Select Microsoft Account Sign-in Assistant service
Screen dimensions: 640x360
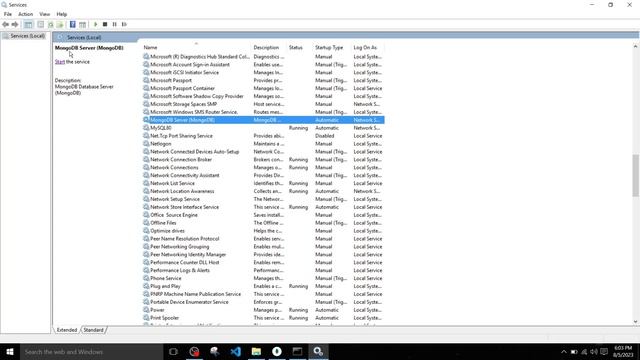pos(190,64)
